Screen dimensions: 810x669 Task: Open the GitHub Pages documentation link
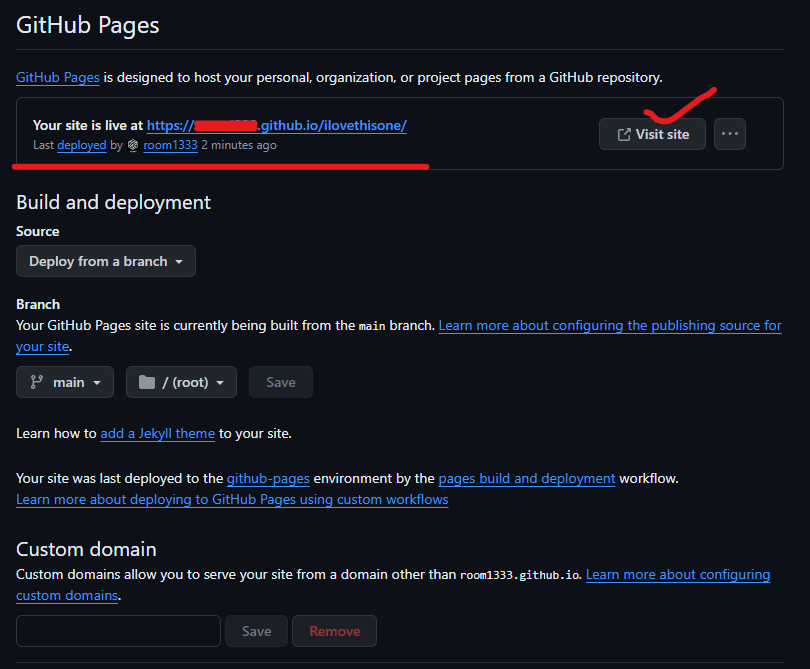(x=57, y=77)
